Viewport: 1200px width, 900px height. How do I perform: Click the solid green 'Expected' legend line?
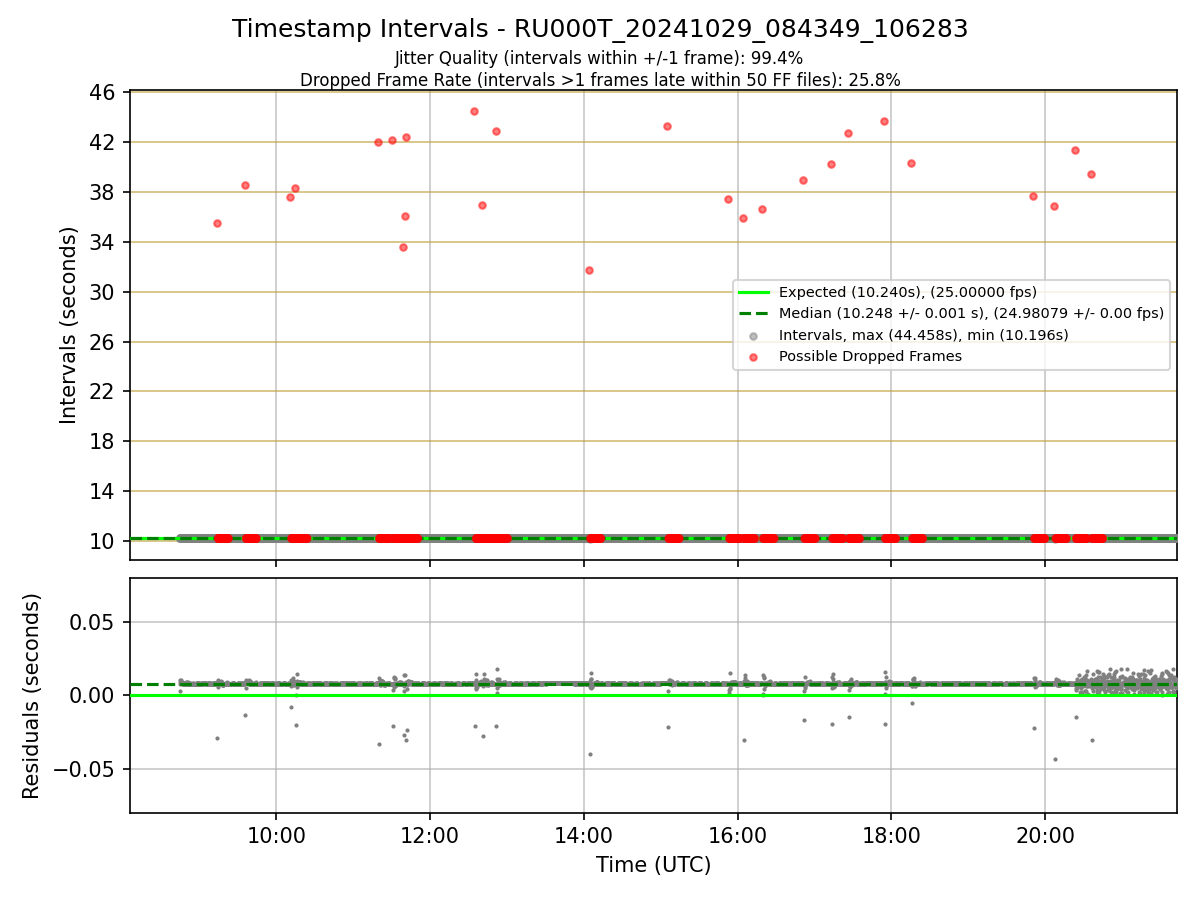[x=753, y=292]
